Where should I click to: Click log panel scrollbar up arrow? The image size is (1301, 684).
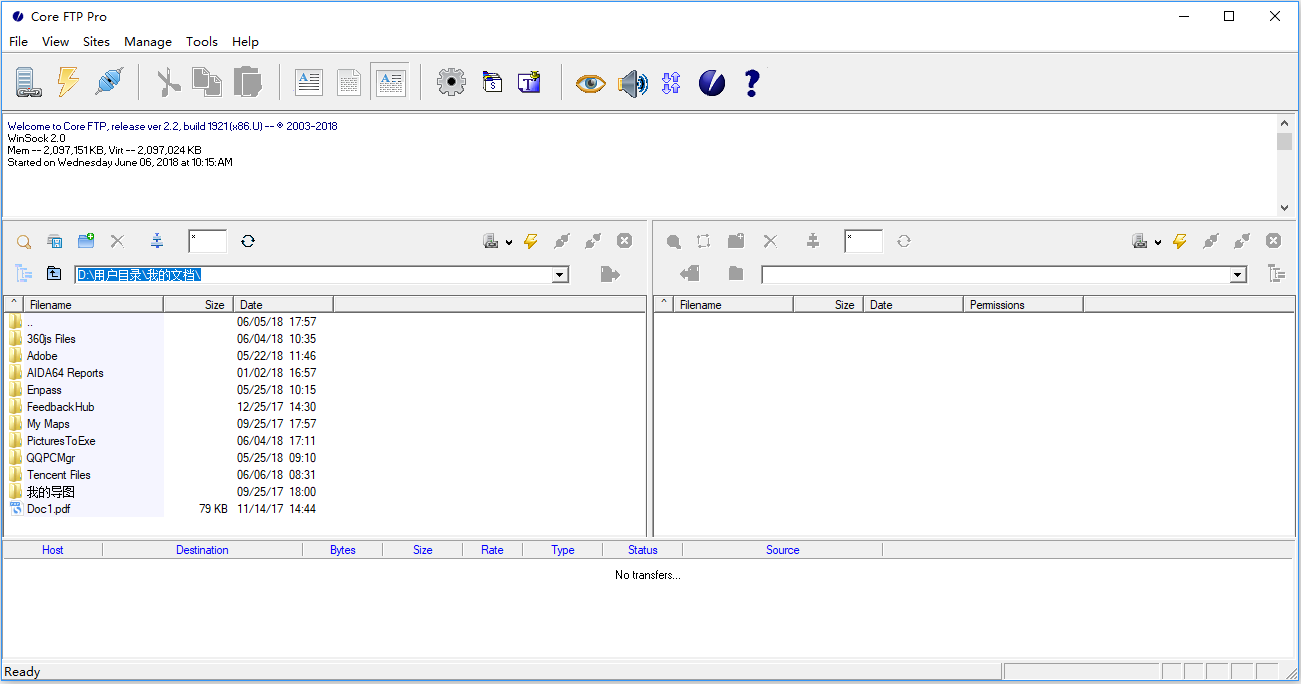pos(1285,123)
